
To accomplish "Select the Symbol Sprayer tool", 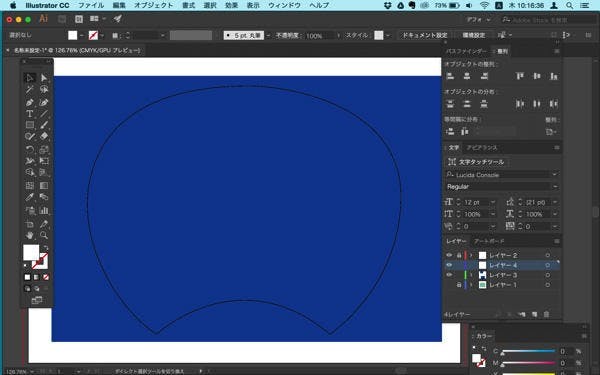I will (30, 210).
